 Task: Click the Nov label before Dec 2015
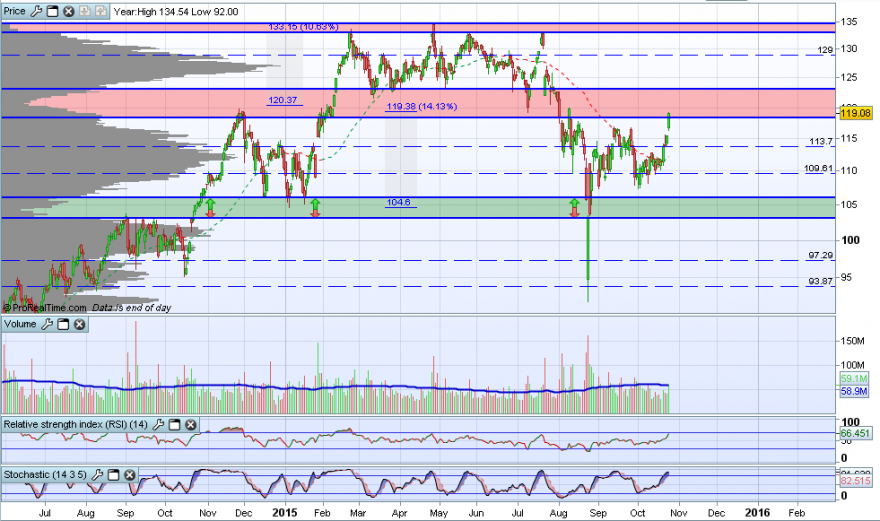pos(679,513)
